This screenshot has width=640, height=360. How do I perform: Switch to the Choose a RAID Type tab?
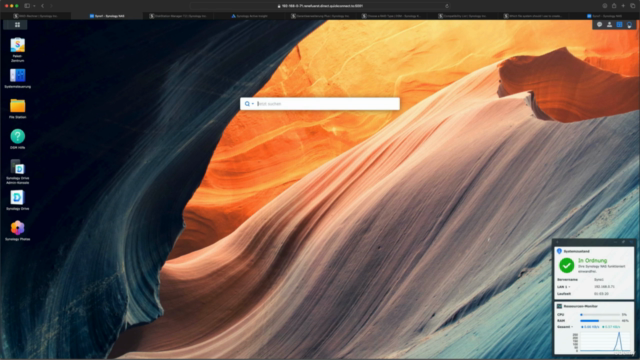pos(391,16)
